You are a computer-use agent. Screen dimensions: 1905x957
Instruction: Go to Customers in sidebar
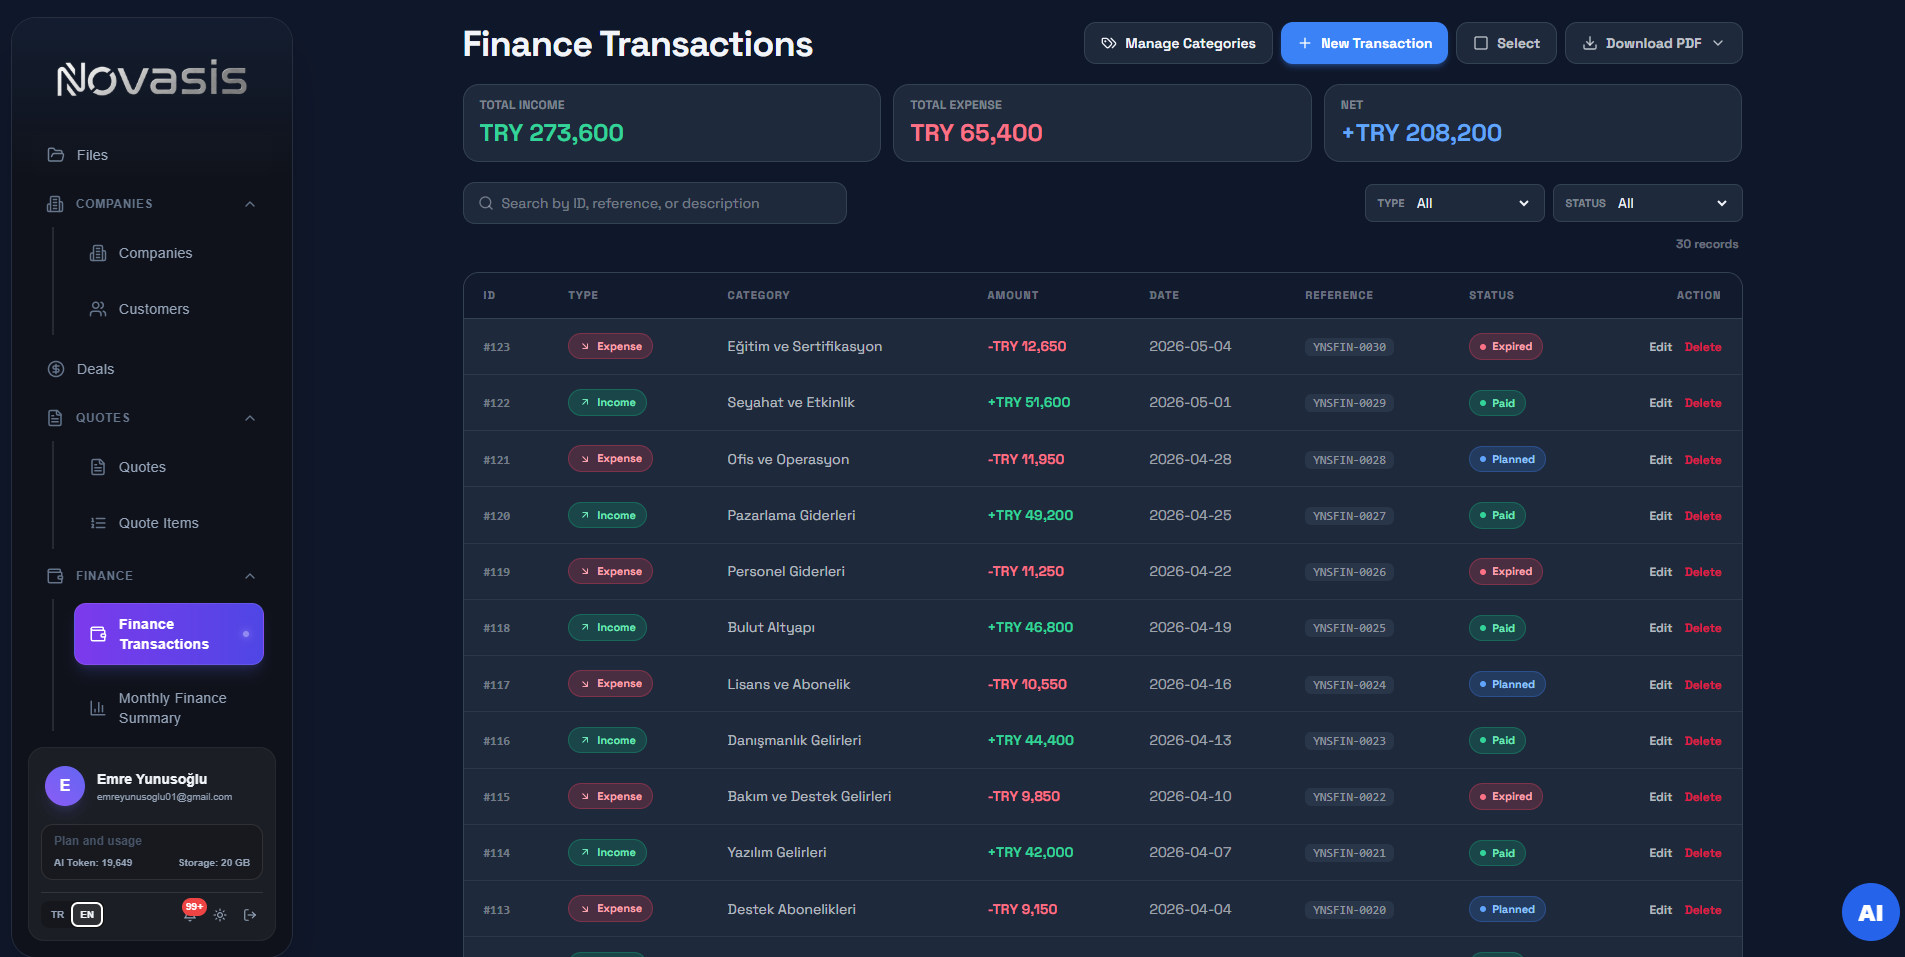click(154, 309)
